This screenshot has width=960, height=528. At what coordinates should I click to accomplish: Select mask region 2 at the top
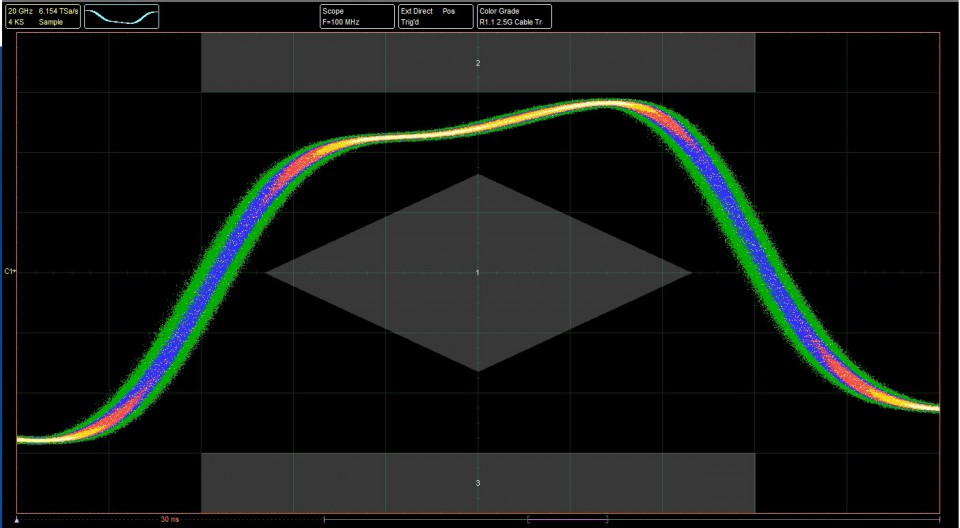coord(478,63)
